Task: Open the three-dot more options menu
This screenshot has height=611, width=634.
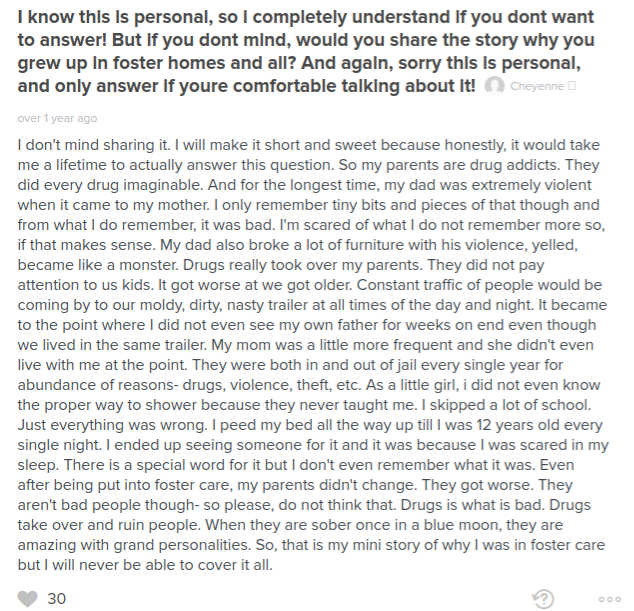Action: [610, 599]
